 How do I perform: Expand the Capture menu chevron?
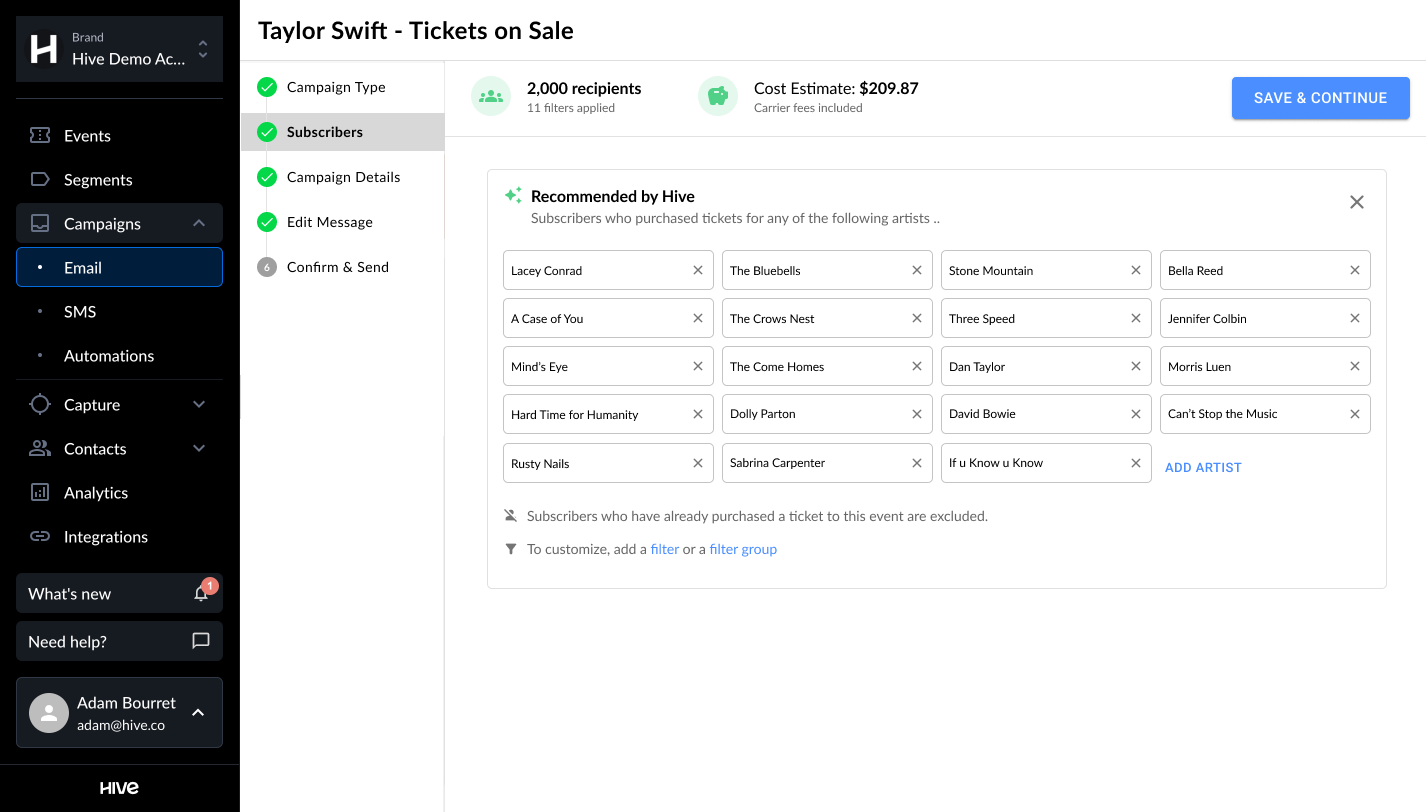[x=199, y=404]
